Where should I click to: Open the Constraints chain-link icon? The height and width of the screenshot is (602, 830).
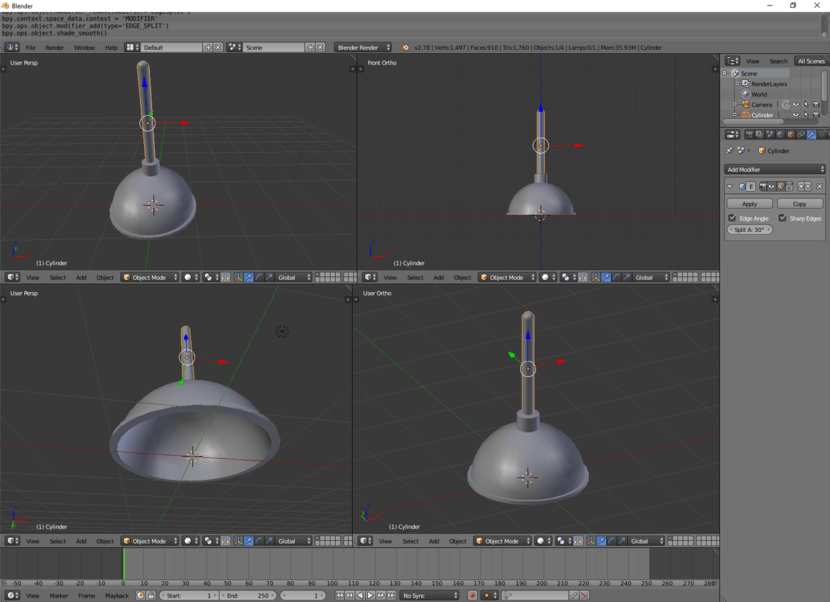coord(801,134)
